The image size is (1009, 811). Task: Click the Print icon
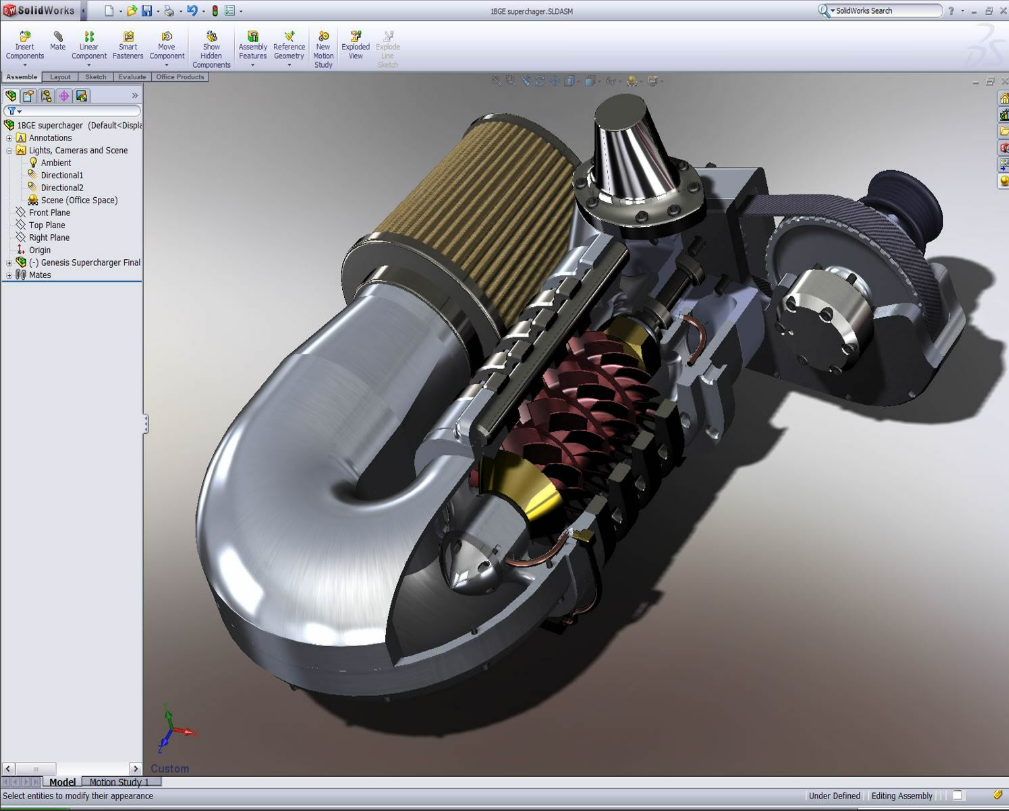pyautogui.click(x=169, y=11)
